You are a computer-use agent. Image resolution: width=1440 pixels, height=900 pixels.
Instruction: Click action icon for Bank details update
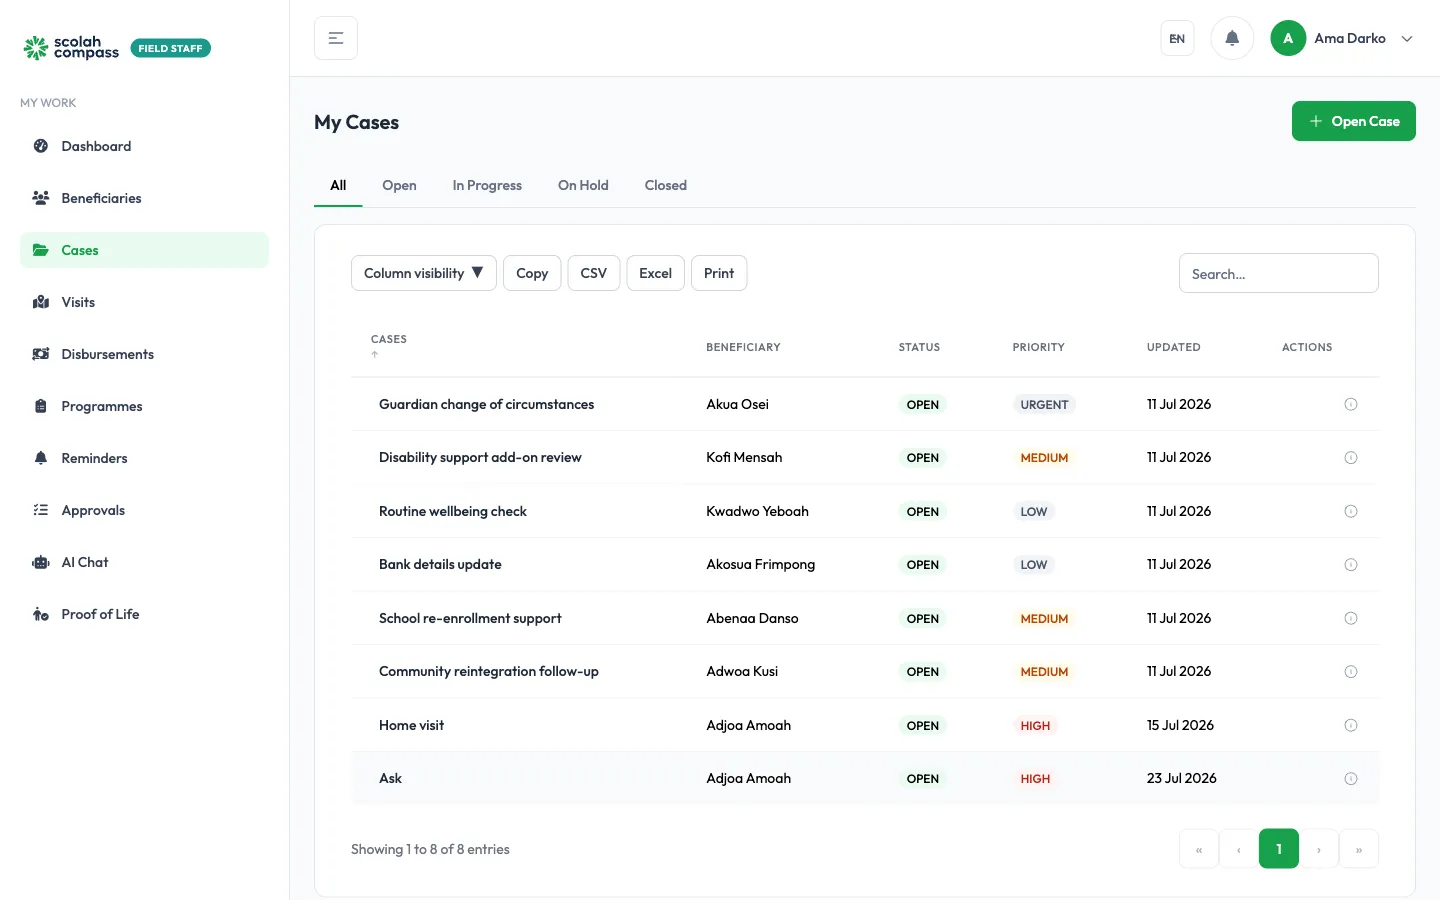point(1351,565)
